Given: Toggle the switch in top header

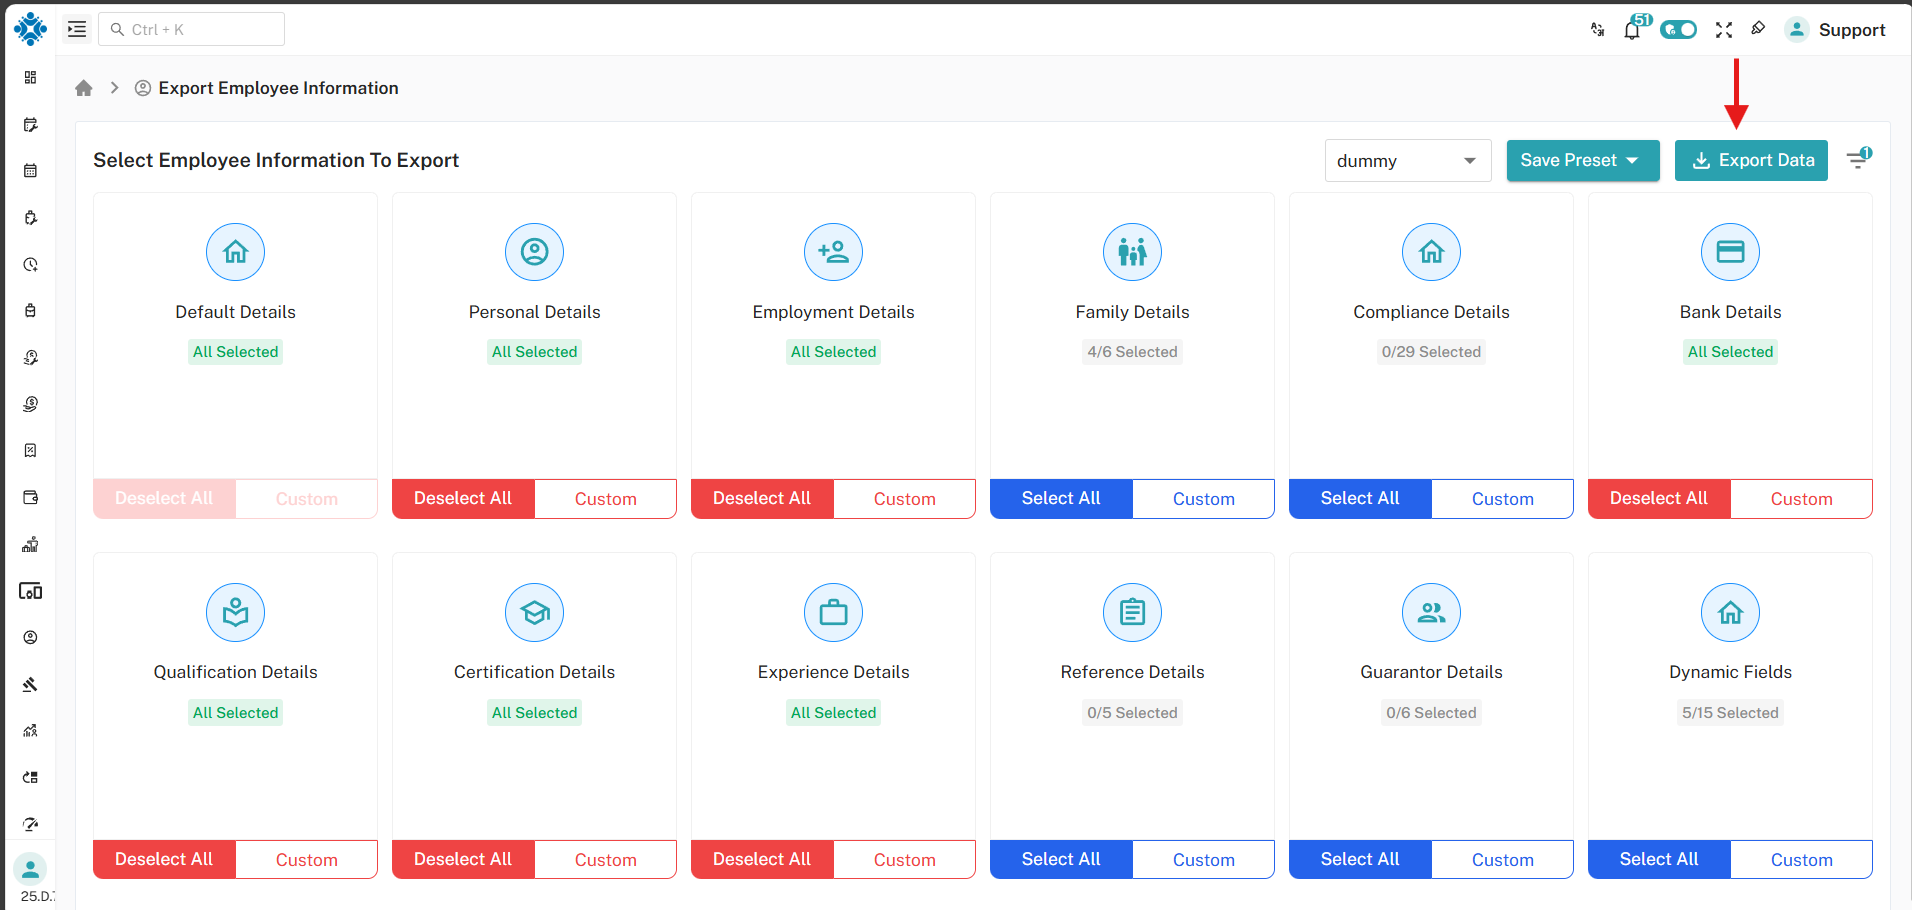Looking at the screenshot, I should pyautogui.click(x=1678, y=30).
